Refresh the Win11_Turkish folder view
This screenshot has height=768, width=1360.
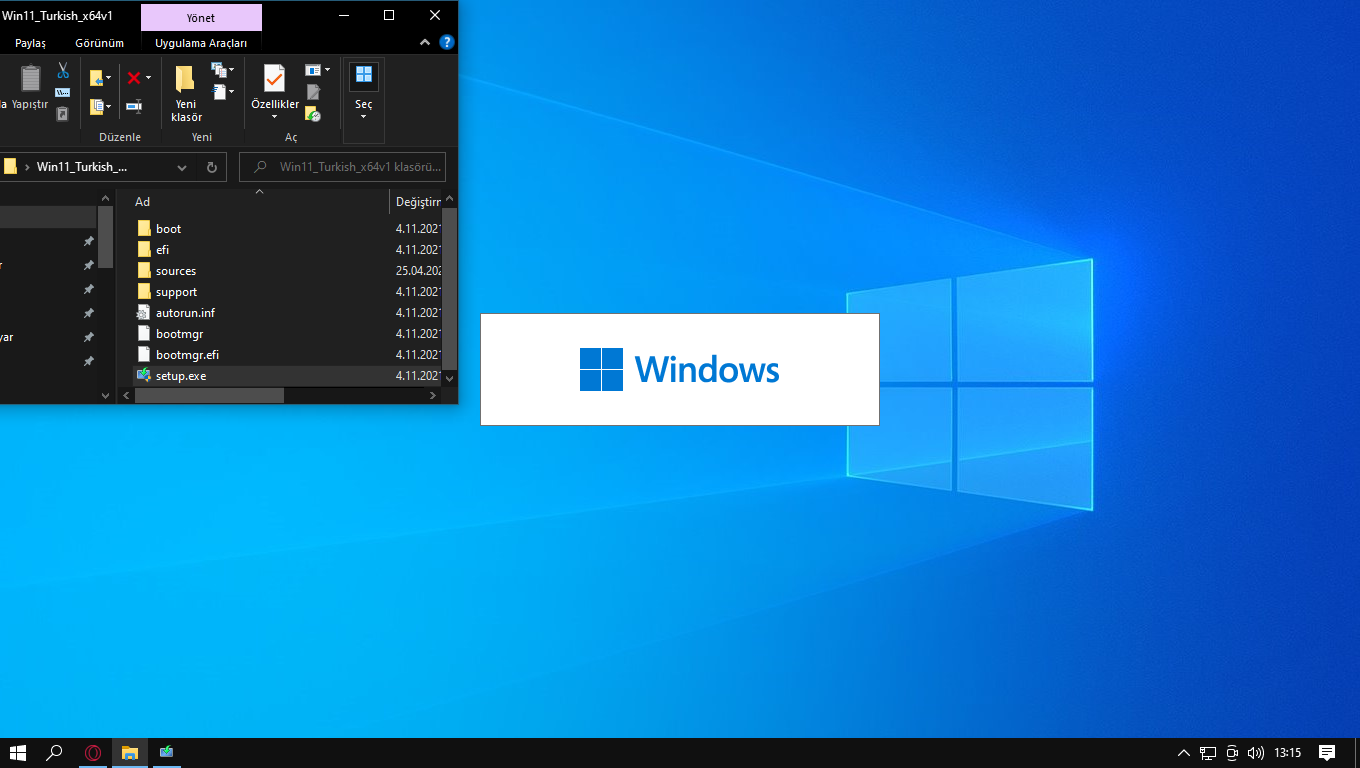coord(211,167)
